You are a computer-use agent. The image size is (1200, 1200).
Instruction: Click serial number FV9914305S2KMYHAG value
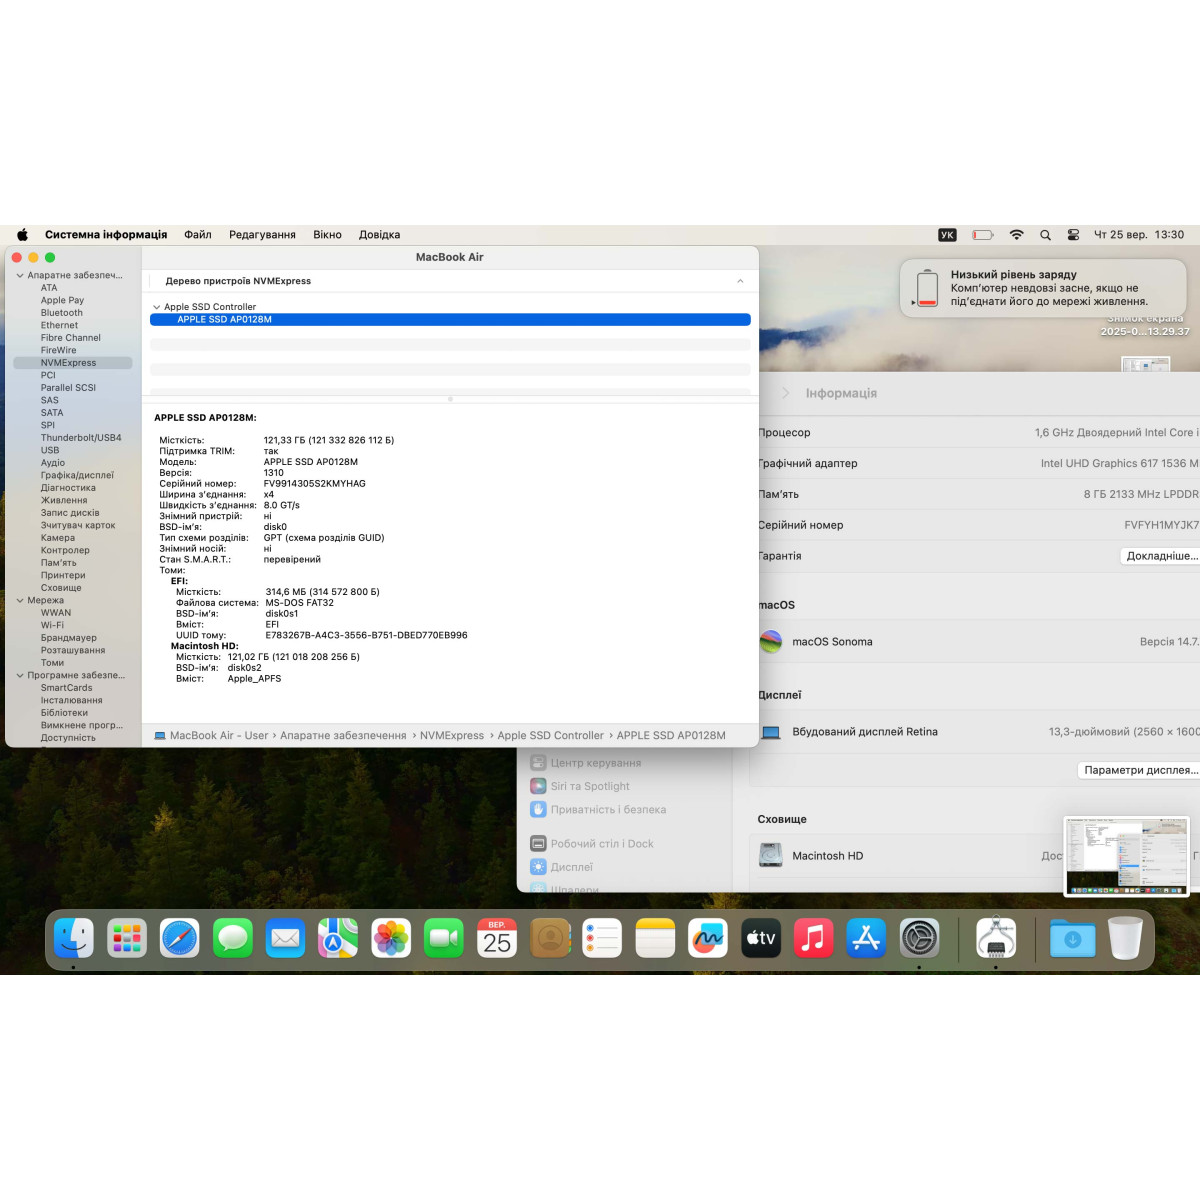[x=315, y=484]
